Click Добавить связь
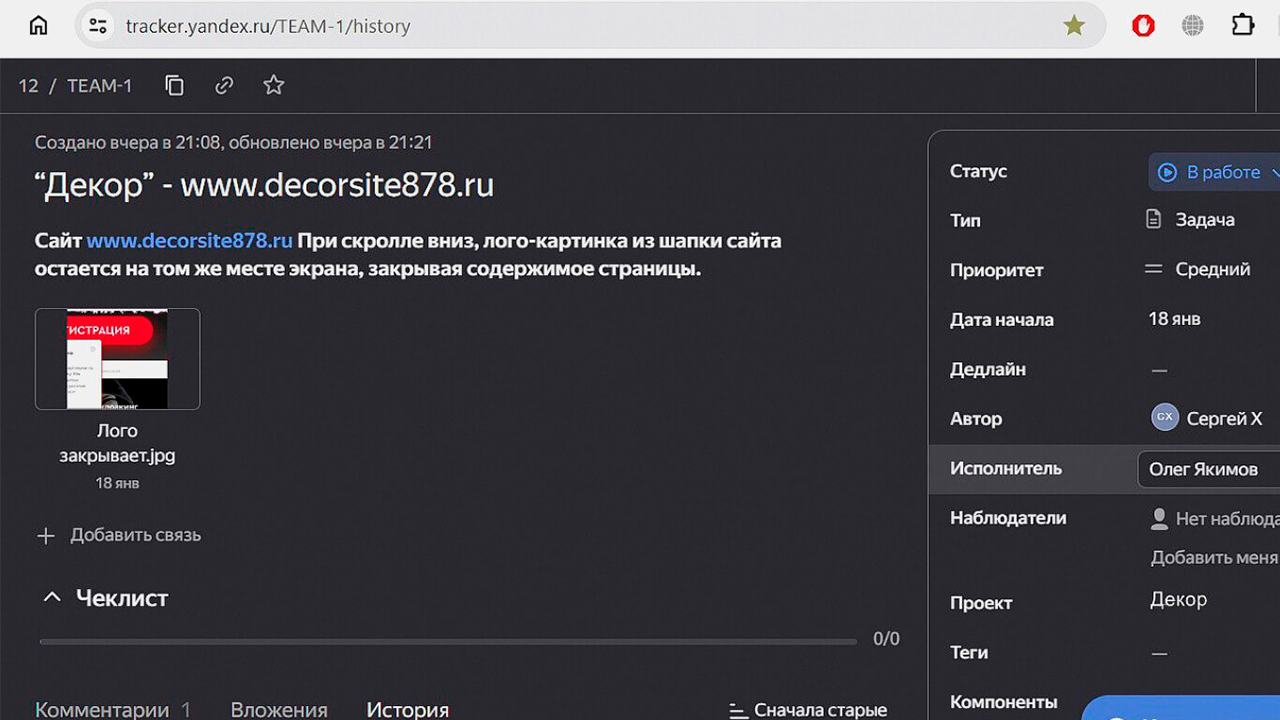The height and width of the screenshot is (720, 1280). (x=135, y=535)
